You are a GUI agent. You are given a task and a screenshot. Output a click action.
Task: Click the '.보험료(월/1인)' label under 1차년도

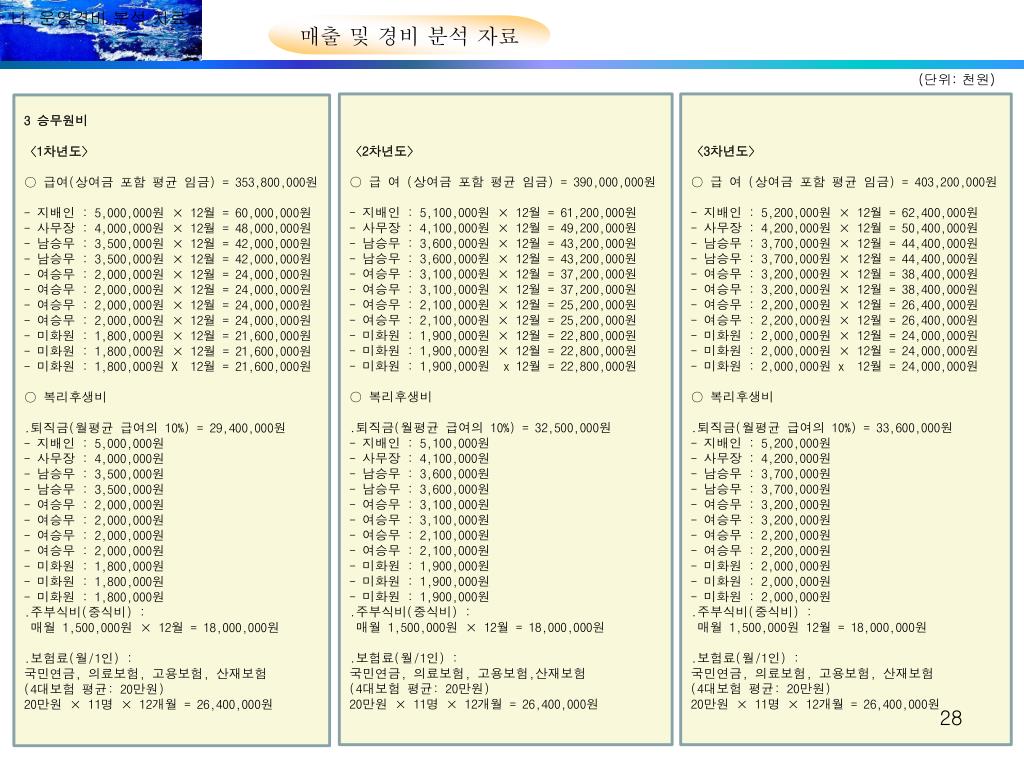tap(78, 658)
